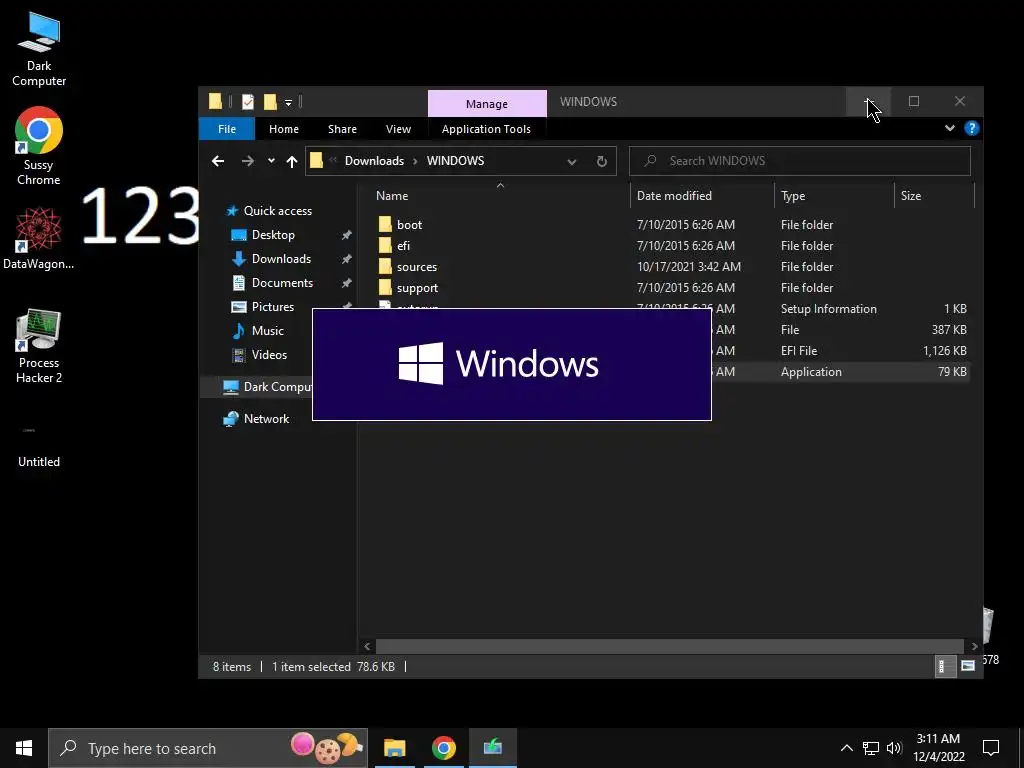This screenshot has width=1024, height=768.
Task: Sort files by Date modified column
Action: [x=674, y=195]
